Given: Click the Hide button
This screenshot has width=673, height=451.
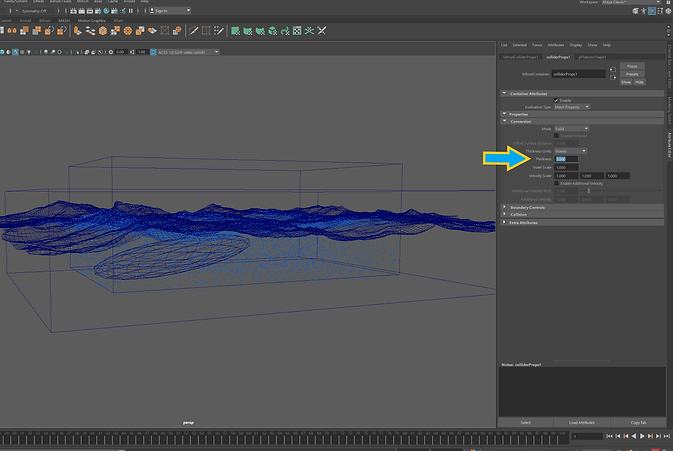Looking at the screenshot, I should 639,82.
